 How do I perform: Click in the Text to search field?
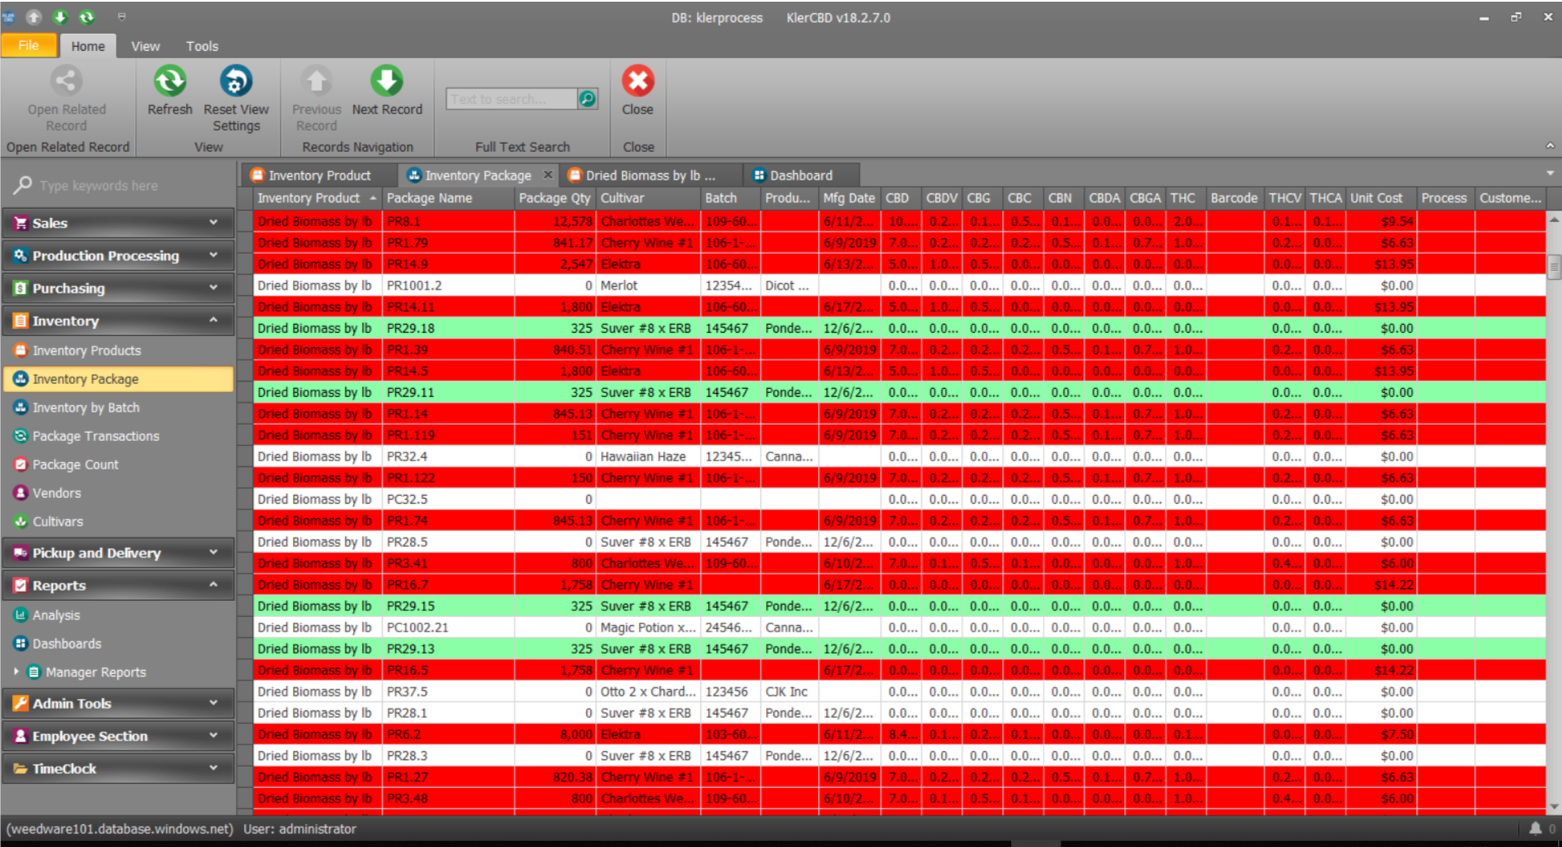(x=510, y=99)
